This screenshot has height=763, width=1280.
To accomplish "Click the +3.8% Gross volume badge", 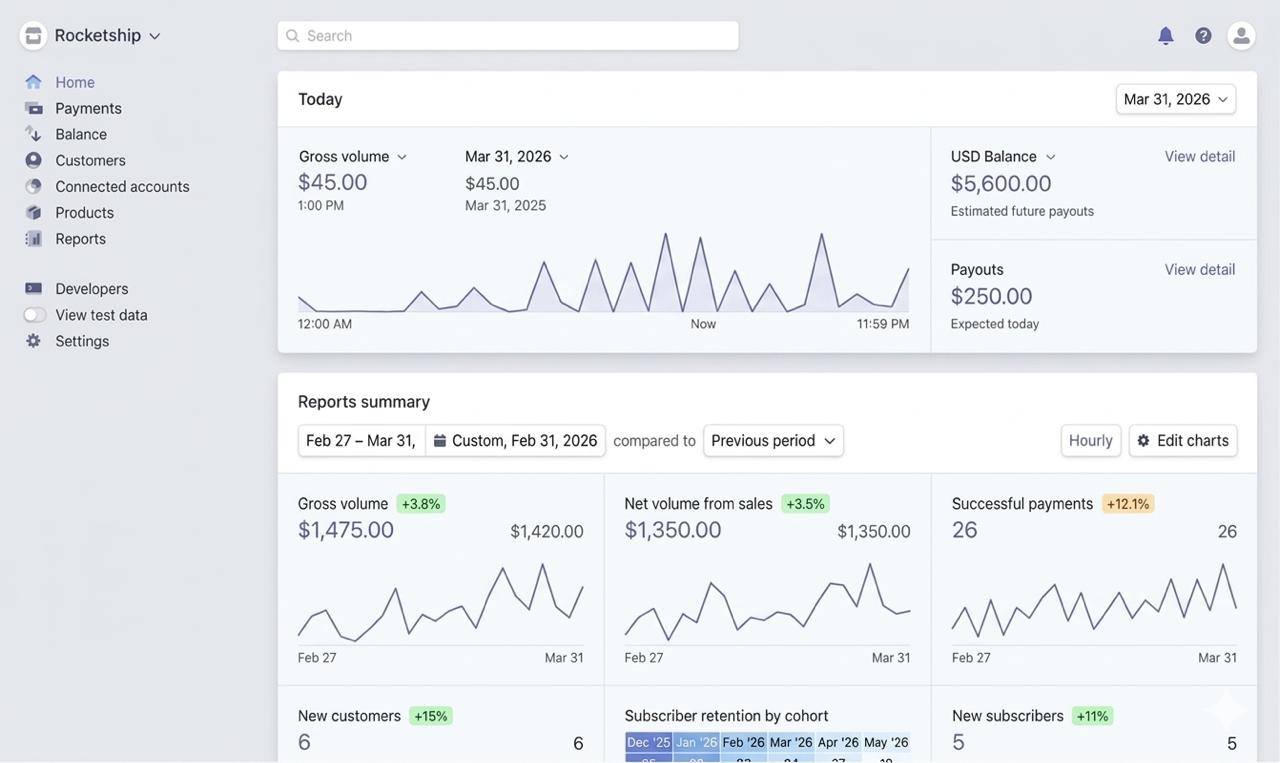I will click(x=421, y=504).
